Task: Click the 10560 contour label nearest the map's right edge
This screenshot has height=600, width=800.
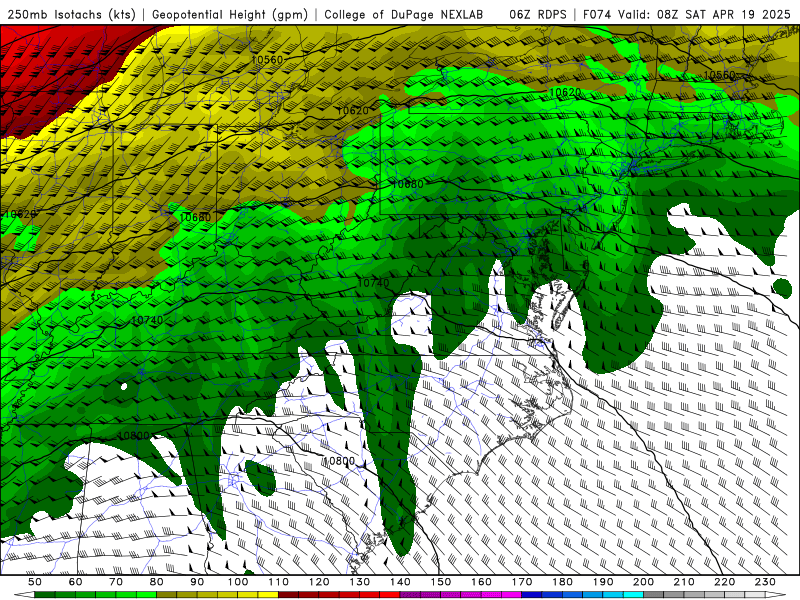Action: point(719,75)
